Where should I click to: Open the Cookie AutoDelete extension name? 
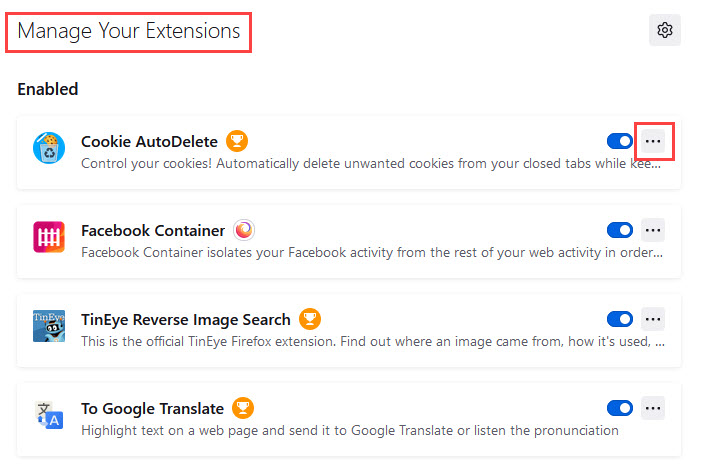pyautogui.click(x=149, y=141)
